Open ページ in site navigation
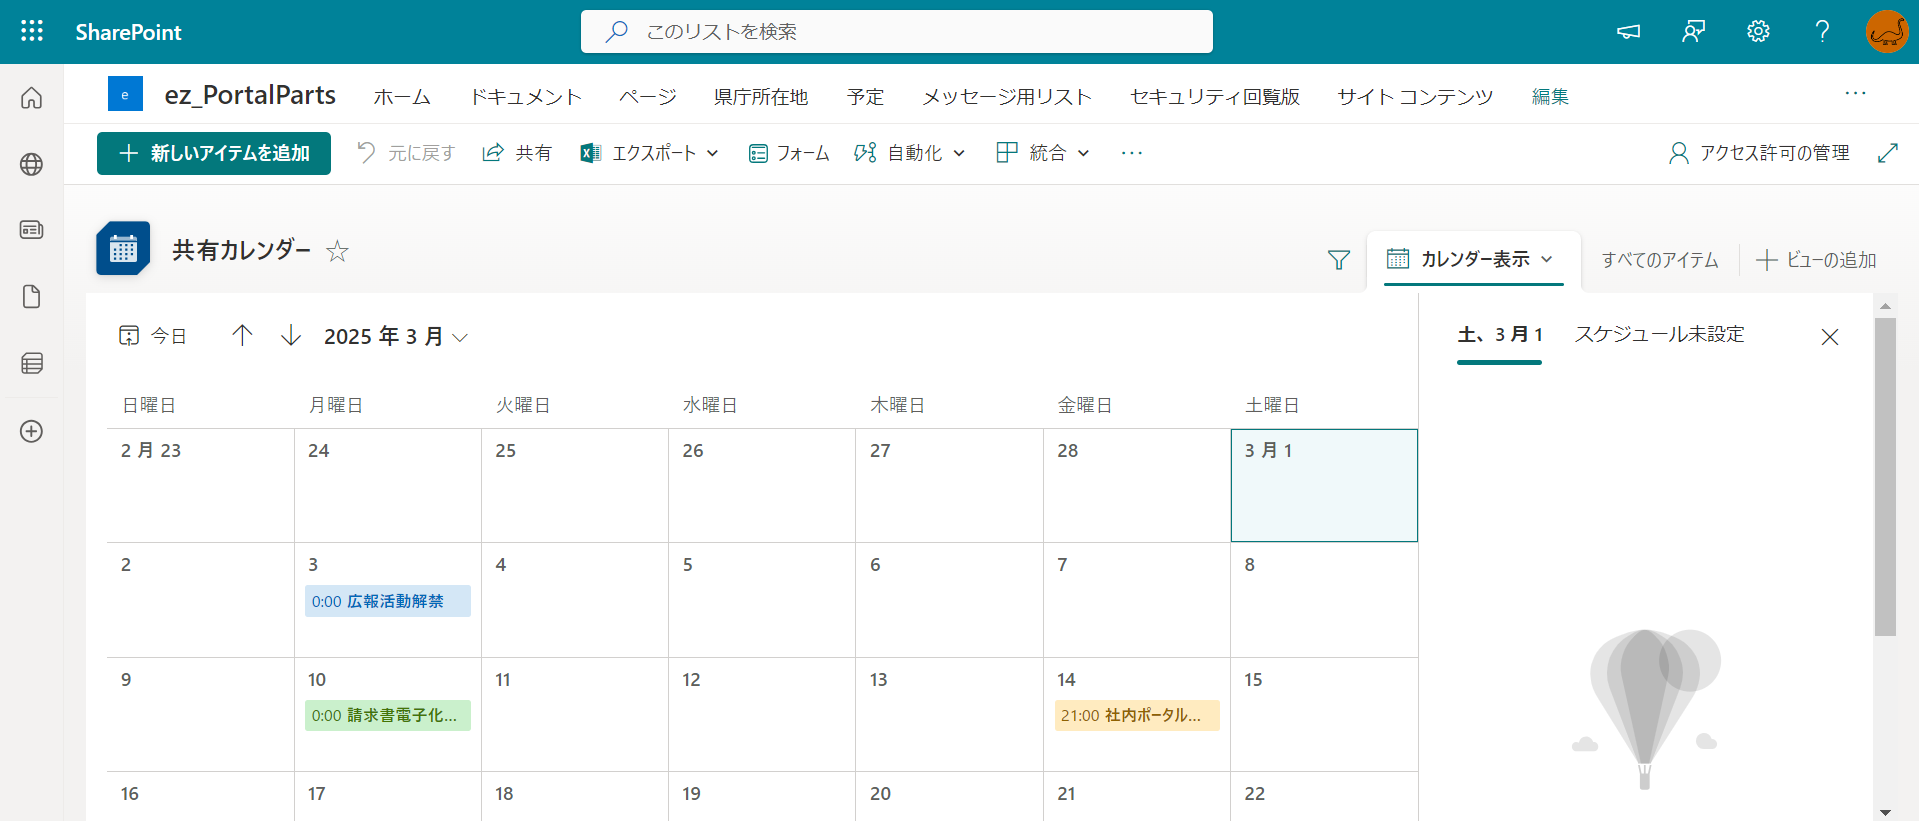1919x821 pixels. pos(648,97)
